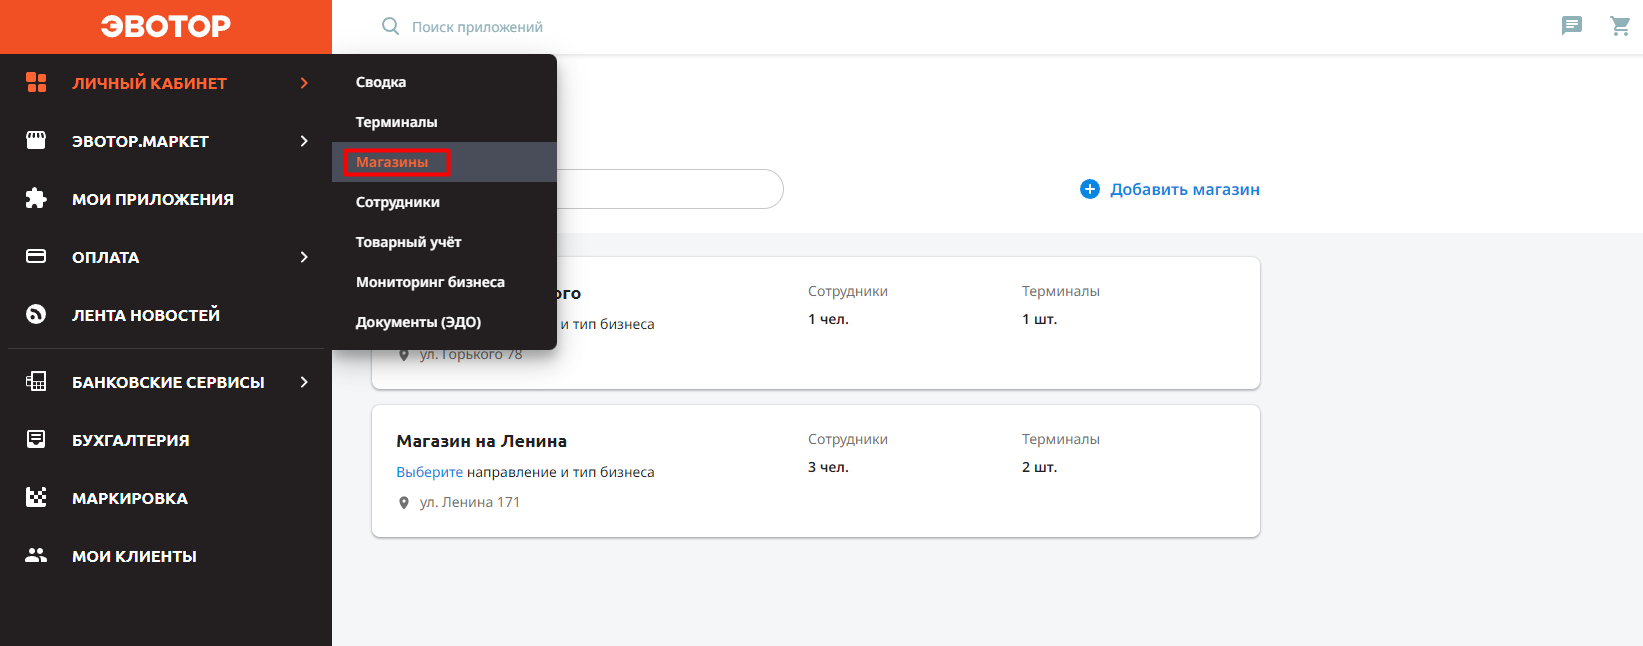
Task: Click the Личный кабинет dashboard icon
Action: tap(36, 83)
